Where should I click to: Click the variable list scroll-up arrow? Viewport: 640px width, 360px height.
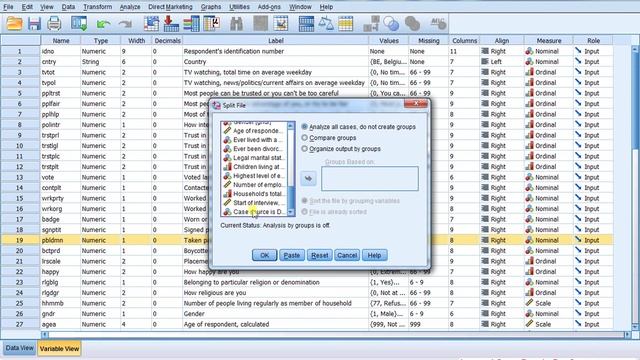click(x=291, y=126)
